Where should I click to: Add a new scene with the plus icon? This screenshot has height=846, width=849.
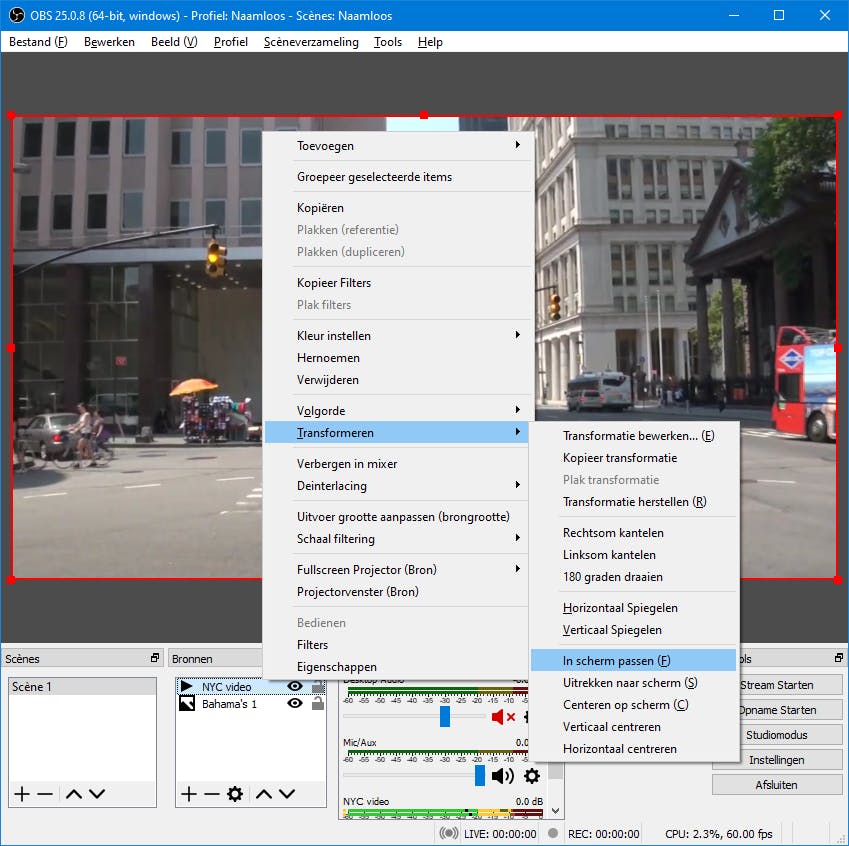tap(21, 794)
